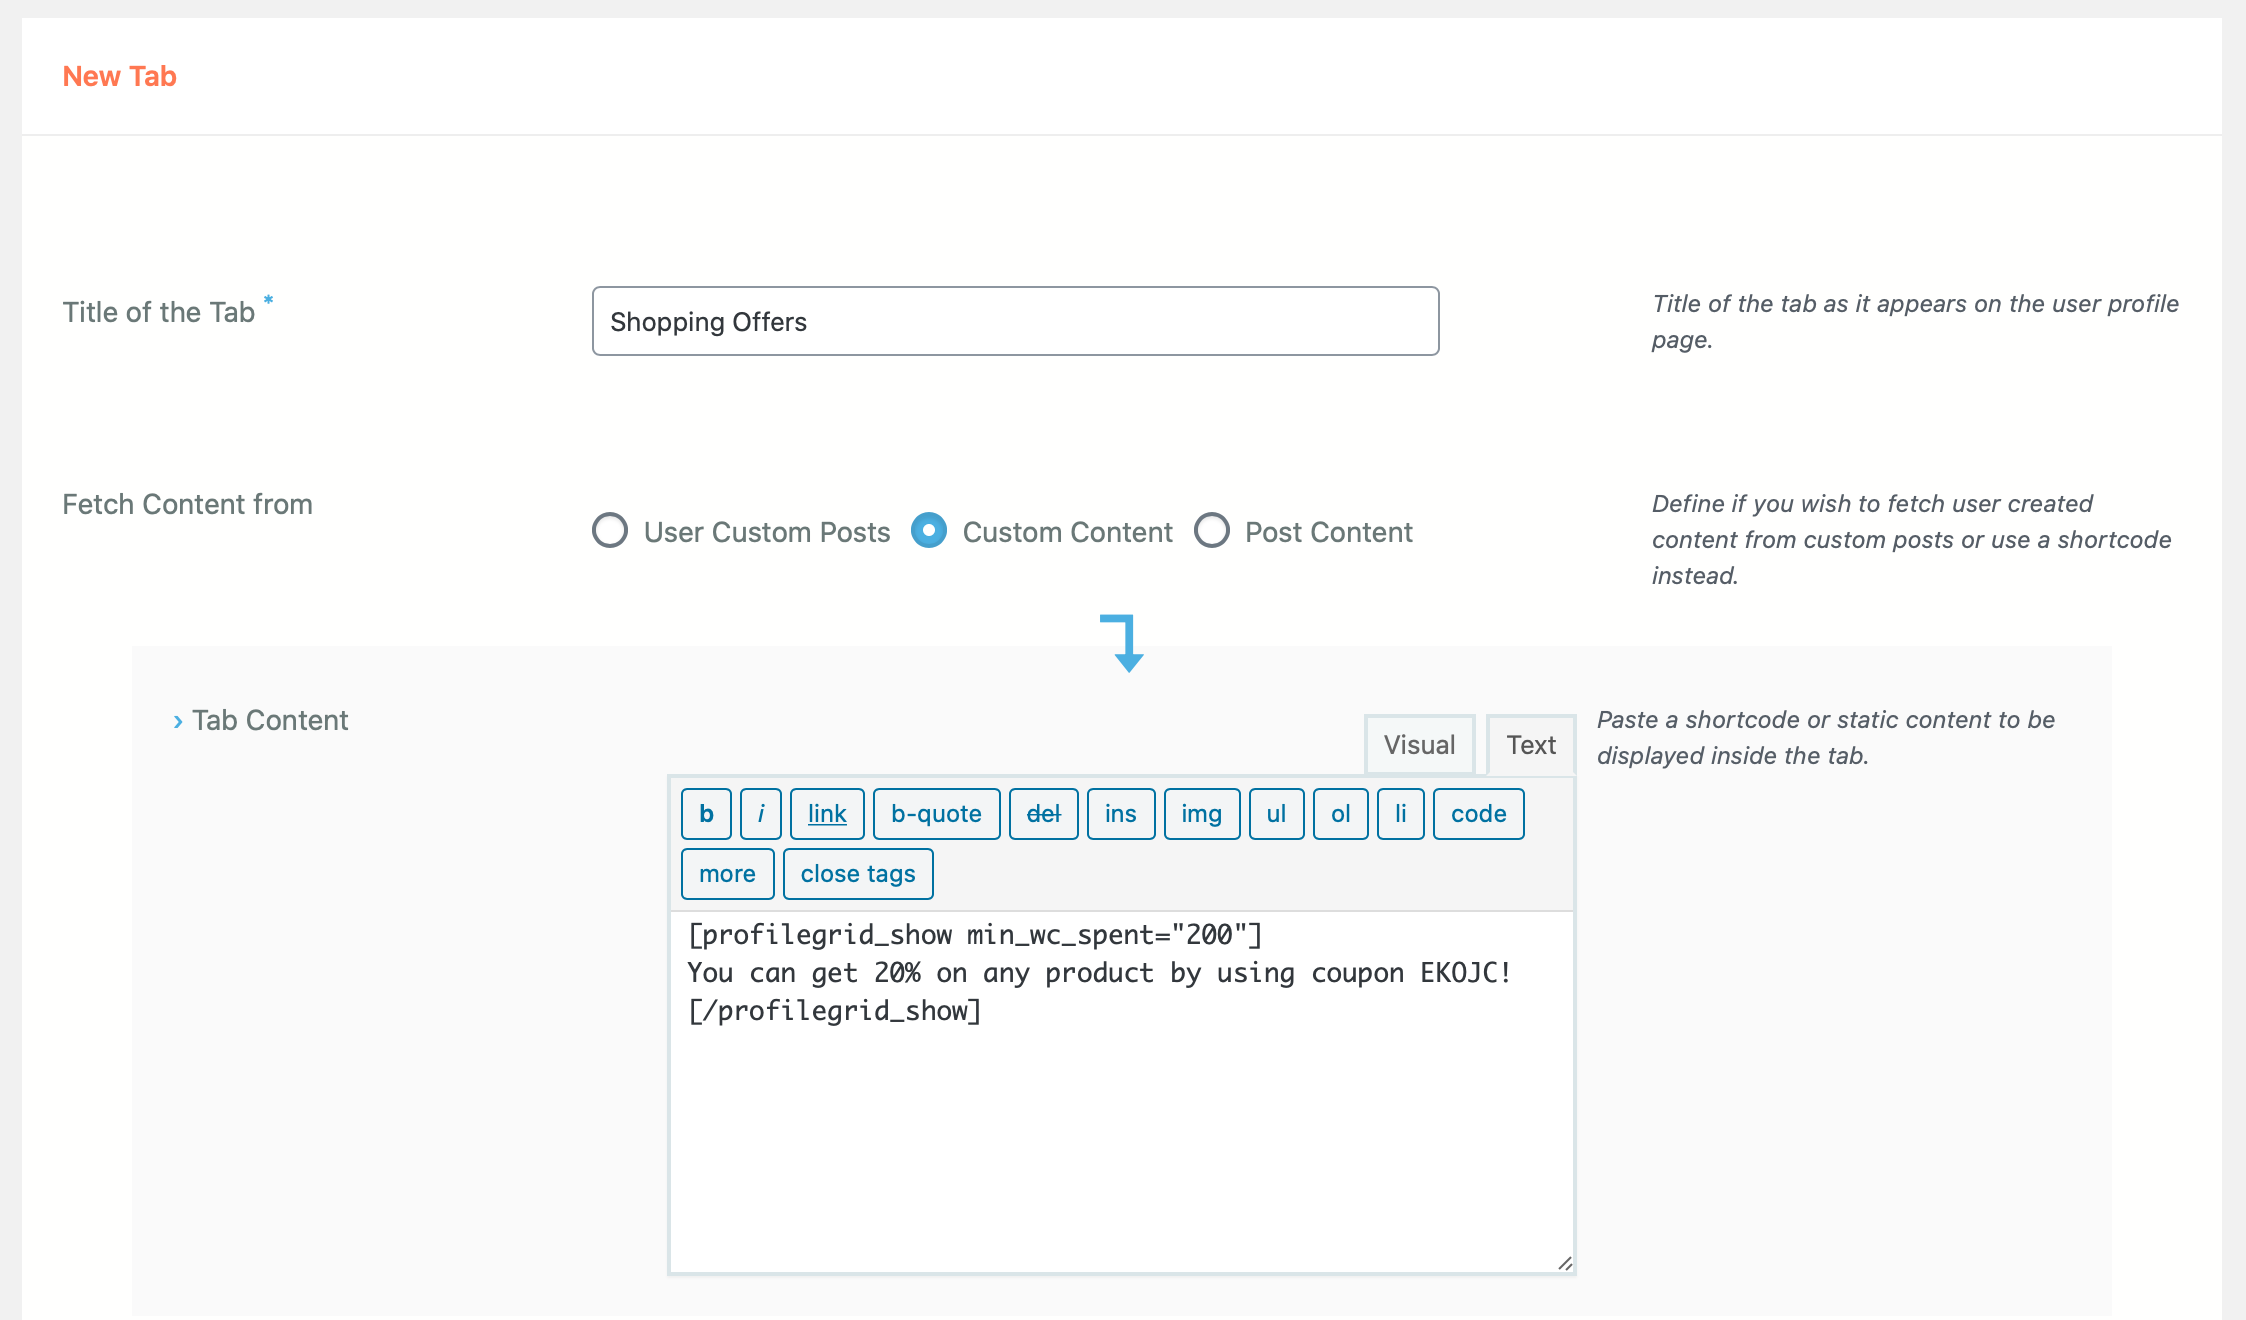Apply italic formatting using the i button
Image resolution: width=2246 pixels, height=1320 pixels.
pyautogui.click(x=761, y=813)
